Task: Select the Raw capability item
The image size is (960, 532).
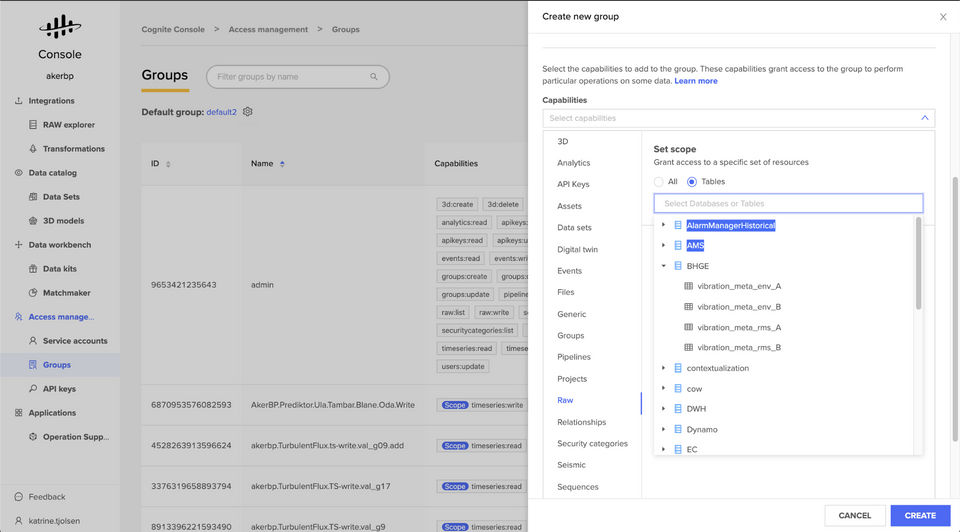Action: (x=566, y=400)
